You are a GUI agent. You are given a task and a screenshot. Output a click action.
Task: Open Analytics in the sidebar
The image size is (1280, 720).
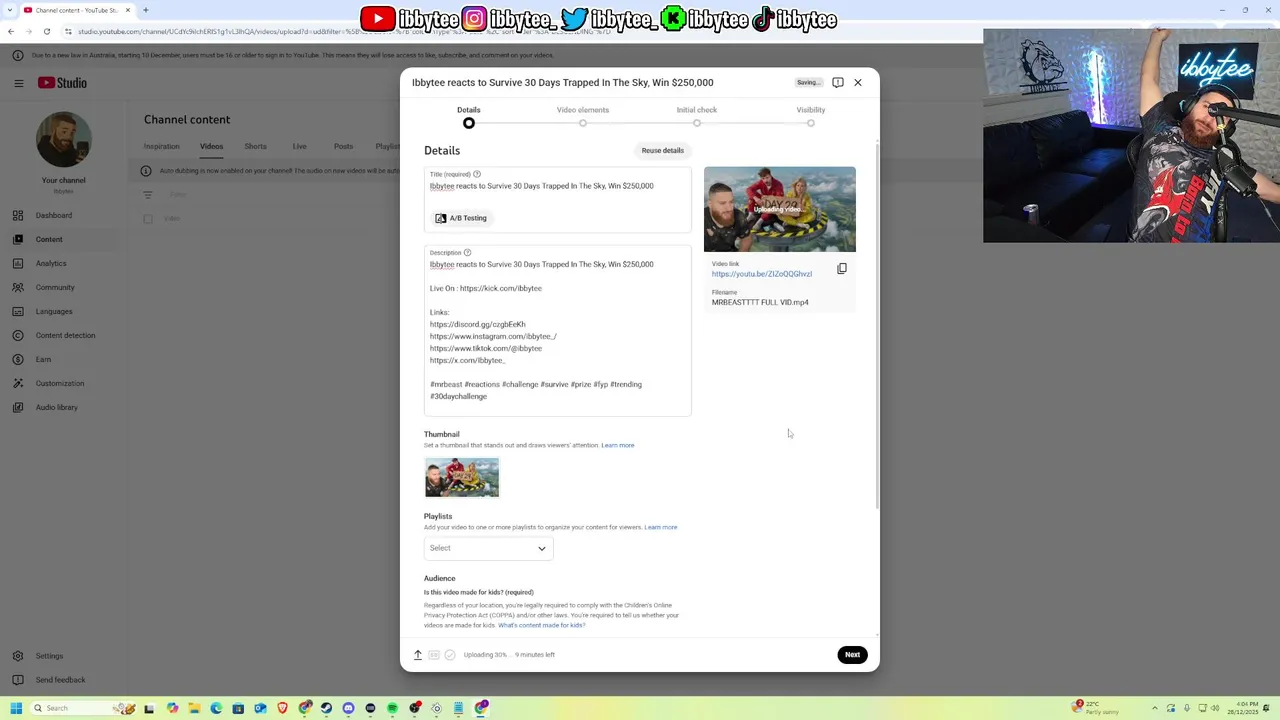pyautogui.click(x=51, y=263)
